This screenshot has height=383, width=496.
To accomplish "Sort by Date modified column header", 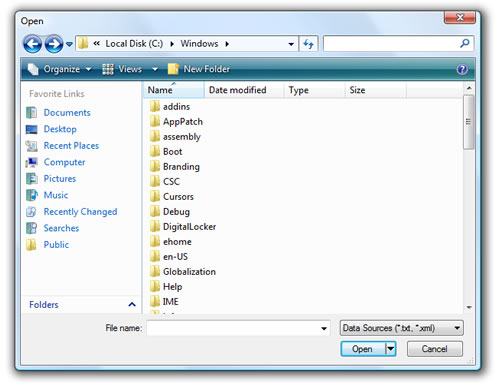I will click(x=244, y=90).
